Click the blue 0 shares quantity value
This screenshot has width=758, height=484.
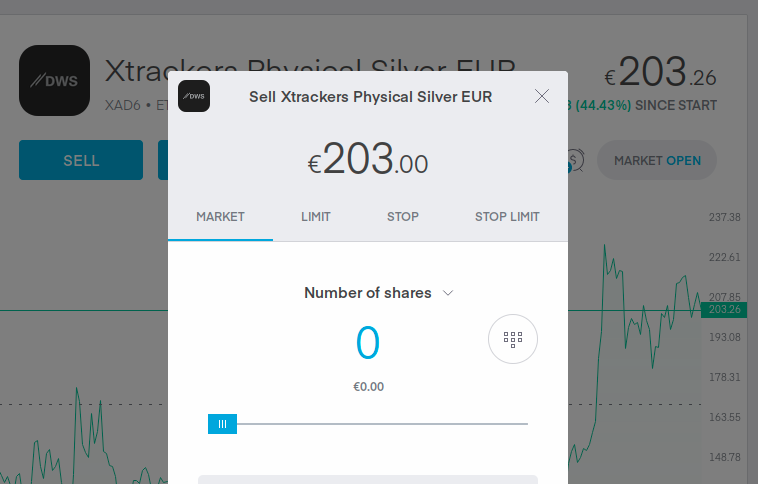click(368, 342)
